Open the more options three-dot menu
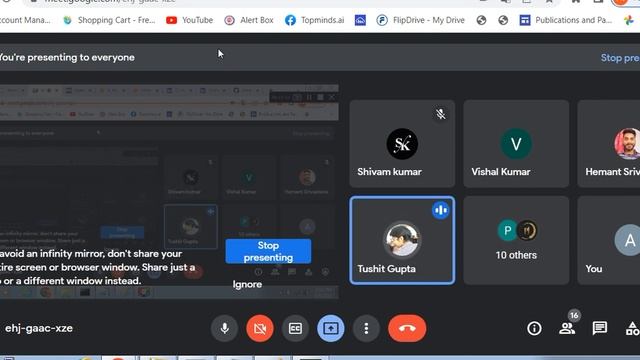The height and width of the screenshot is (360, 640). [x=366, y=328]
